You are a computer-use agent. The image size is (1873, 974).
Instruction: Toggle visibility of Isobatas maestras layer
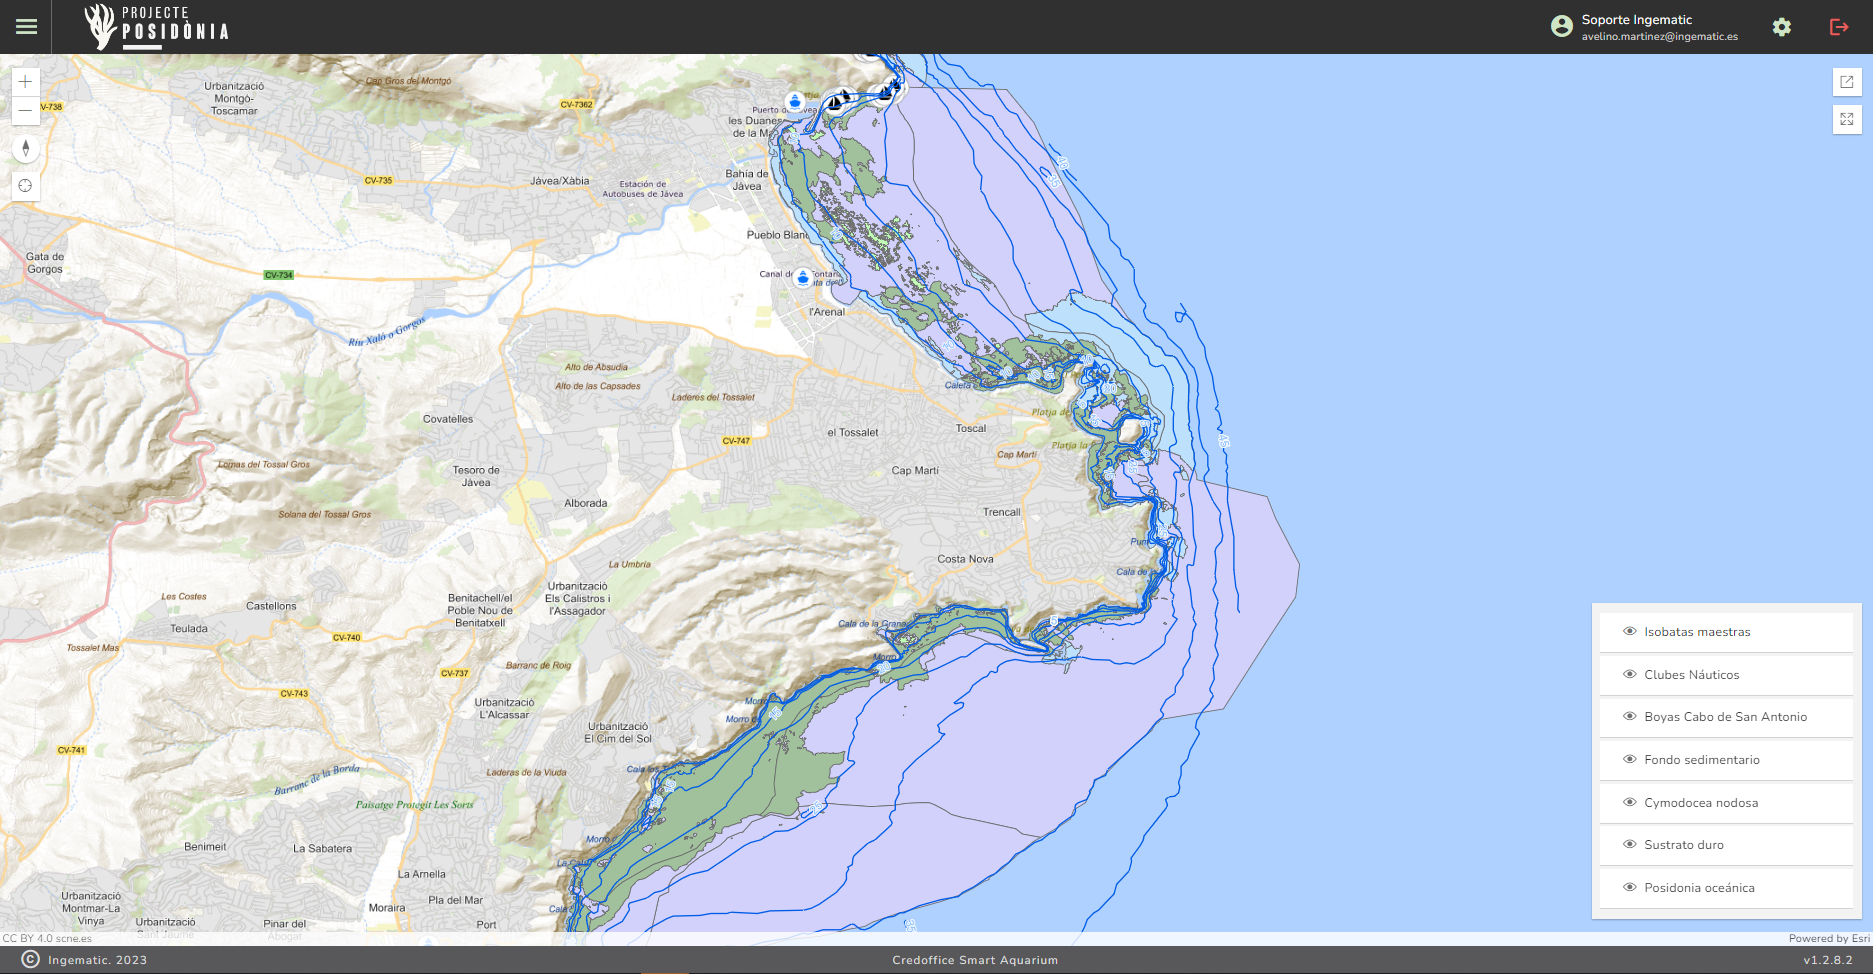click(1630, 632)
